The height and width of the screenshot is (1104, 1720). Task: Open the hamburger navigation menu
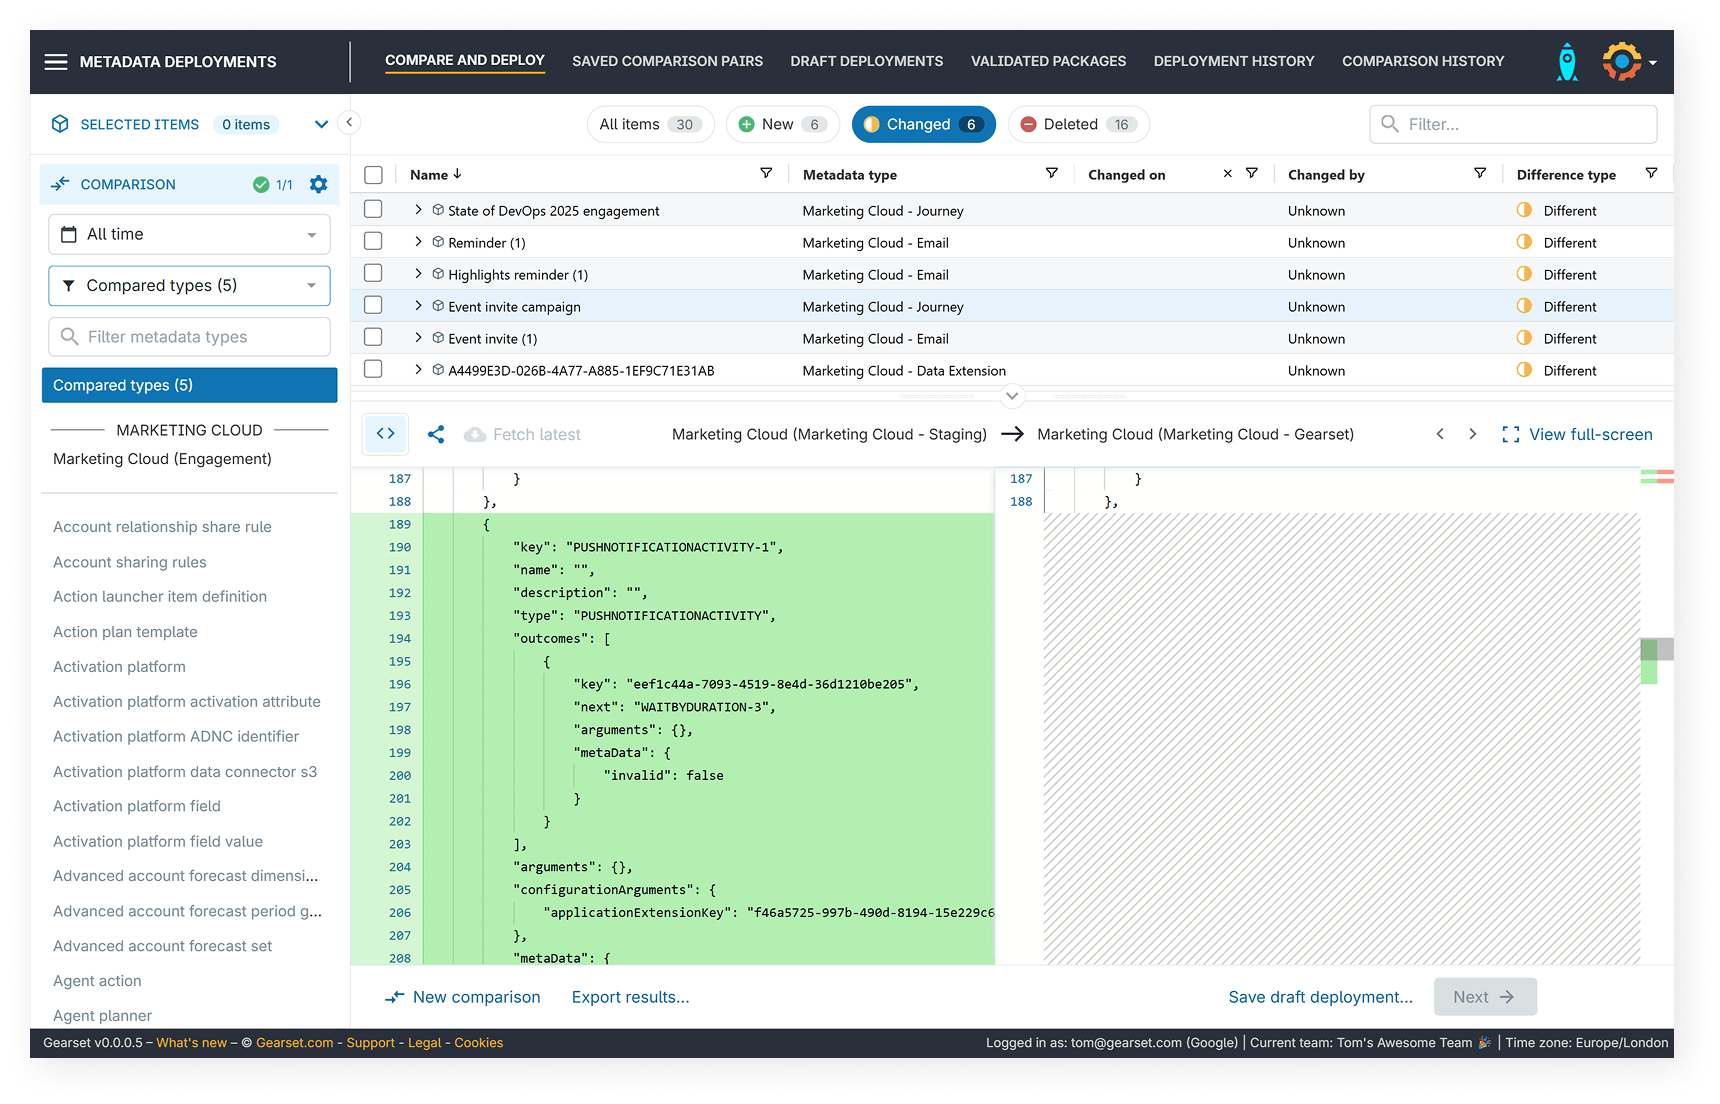(56, 61)
